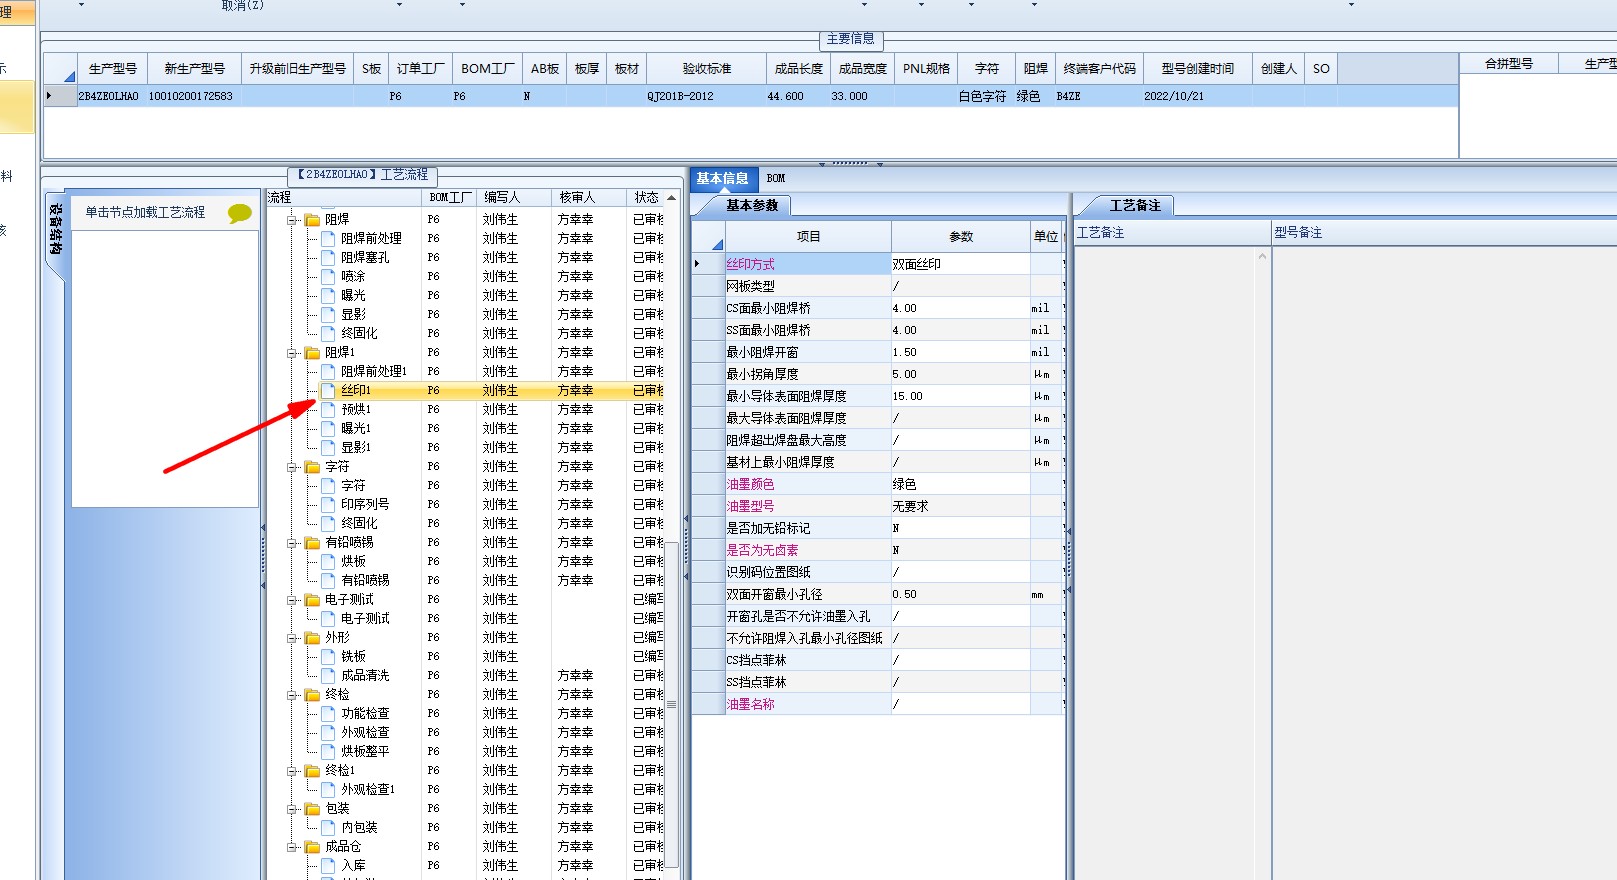Click the 生产型号 column header
Screen dimensions: 1617x880
[113, 68]
